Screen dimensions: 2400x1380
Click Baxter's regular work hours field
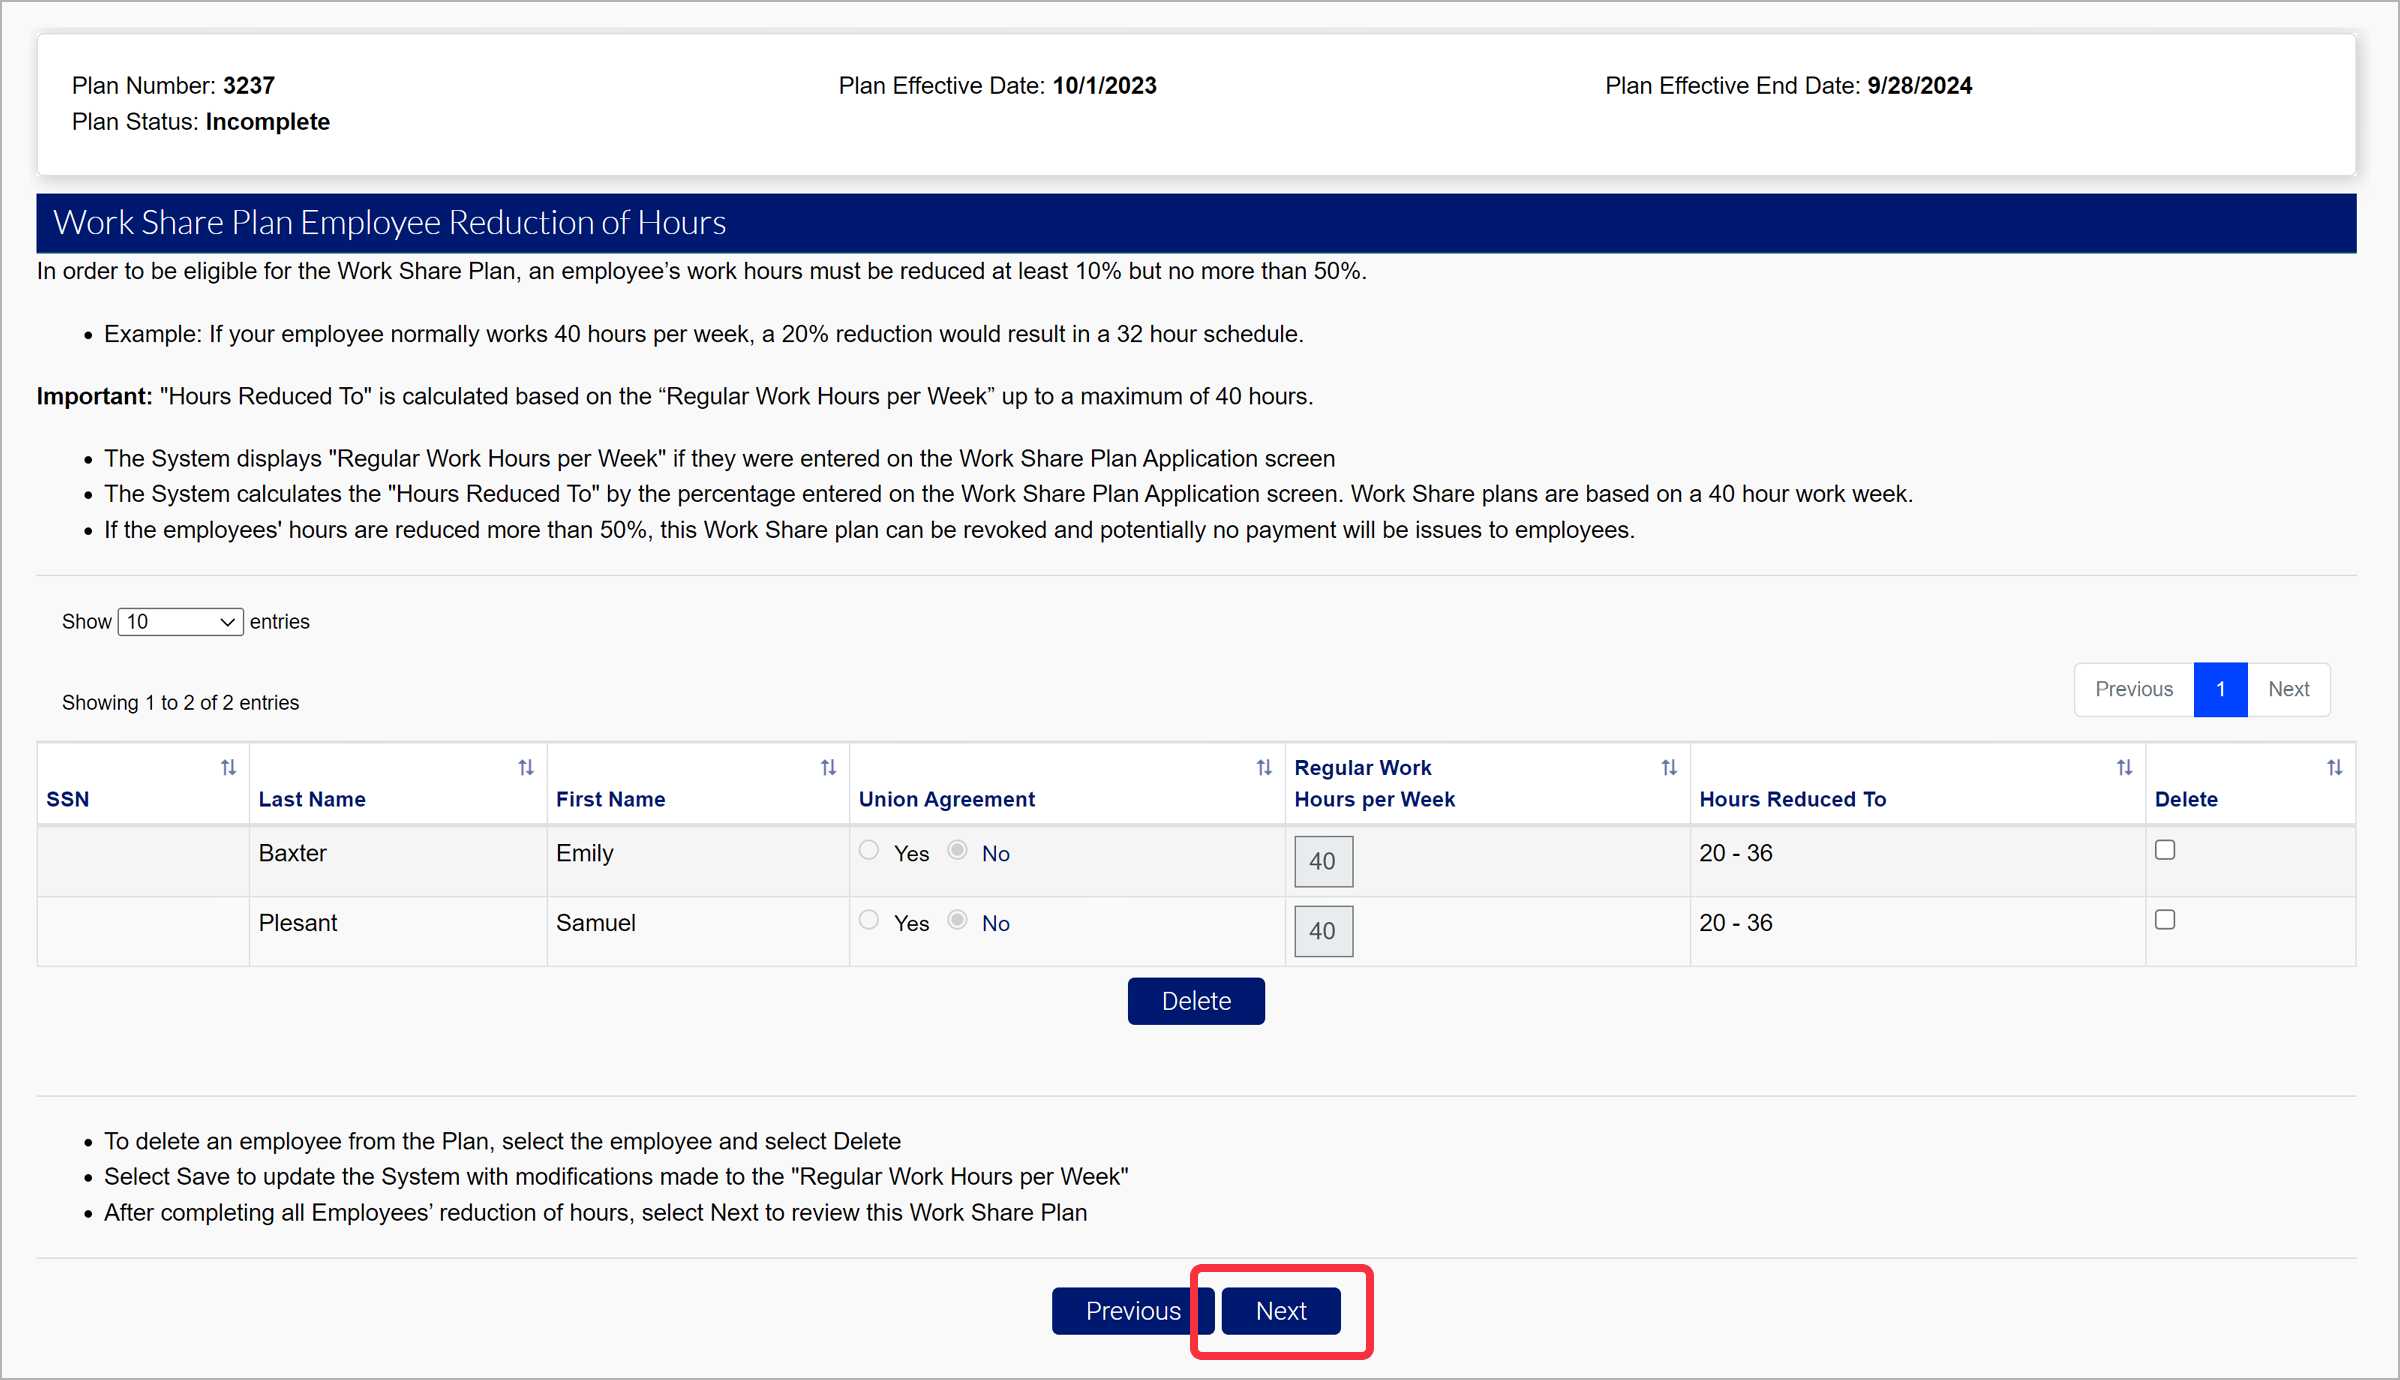[1323, 861]
